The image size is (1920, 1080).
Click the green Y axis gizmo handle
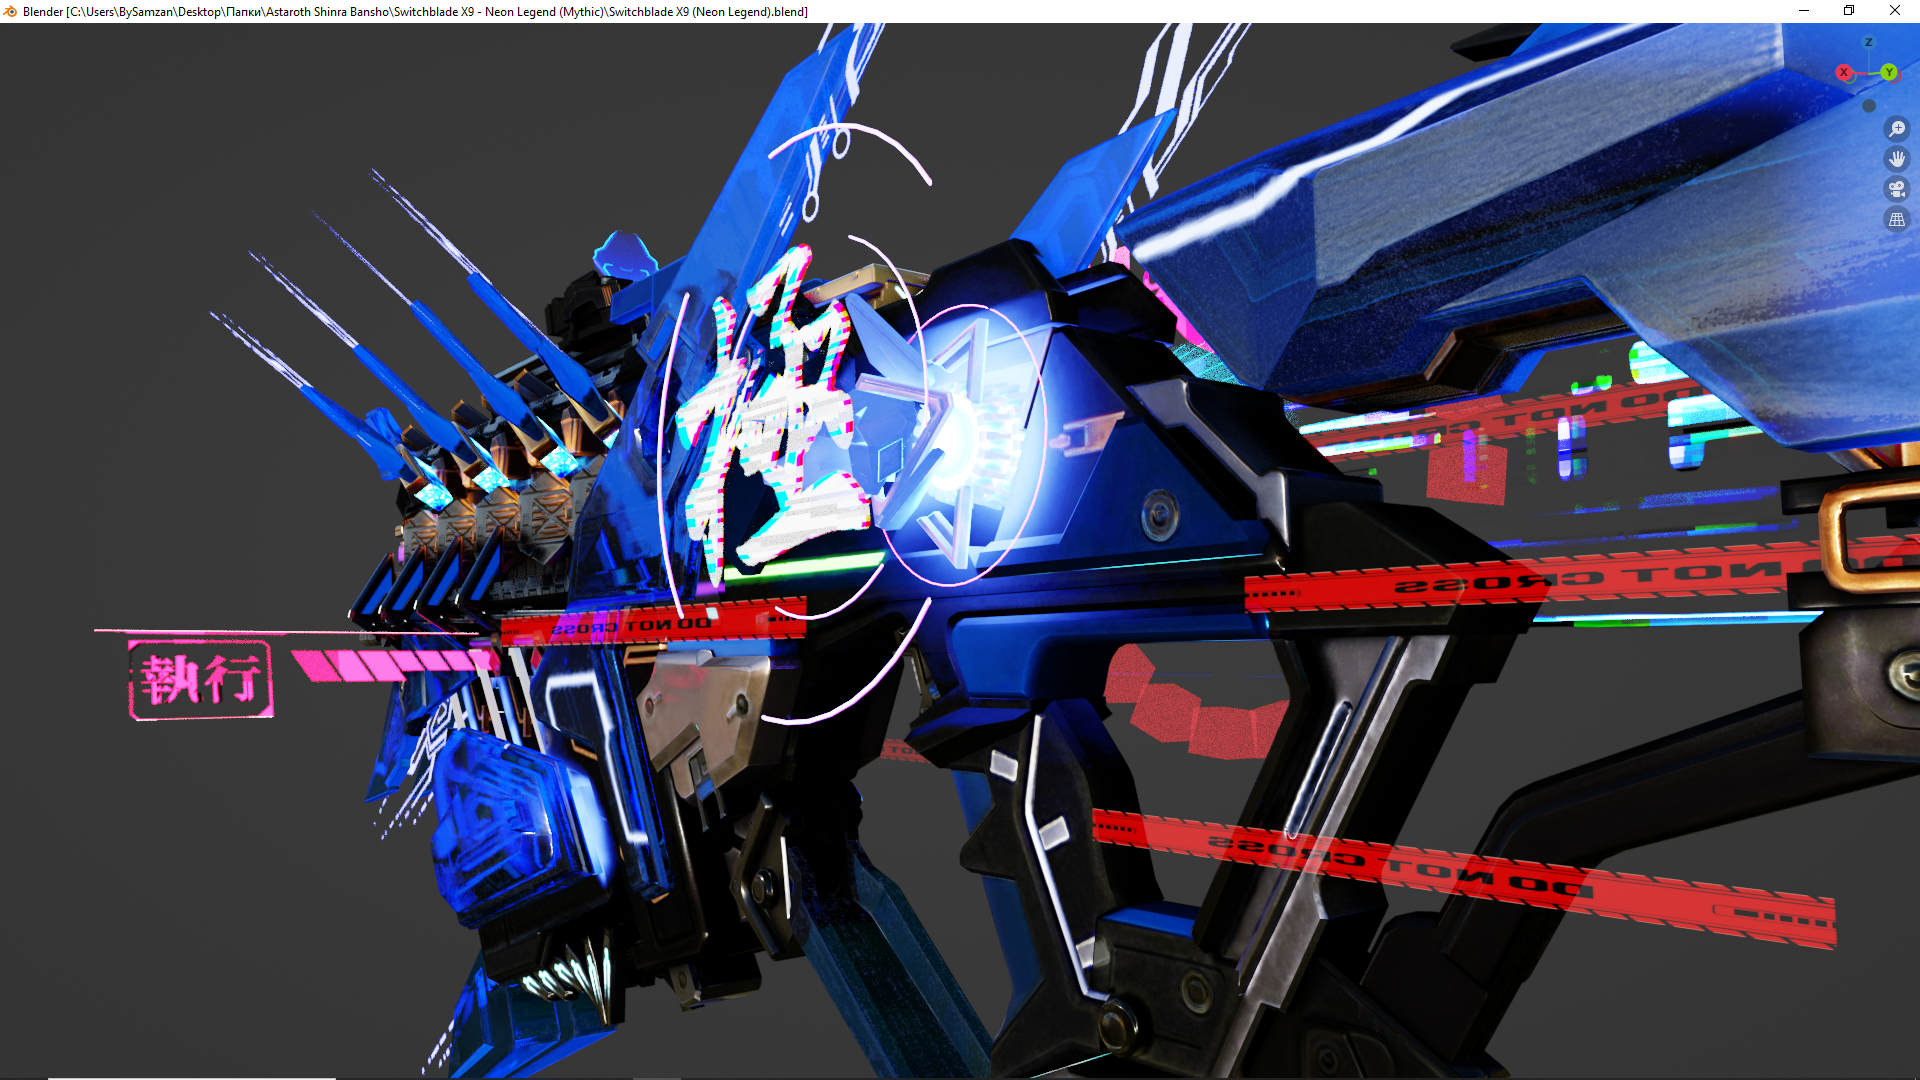click(x=1888, y=72)
